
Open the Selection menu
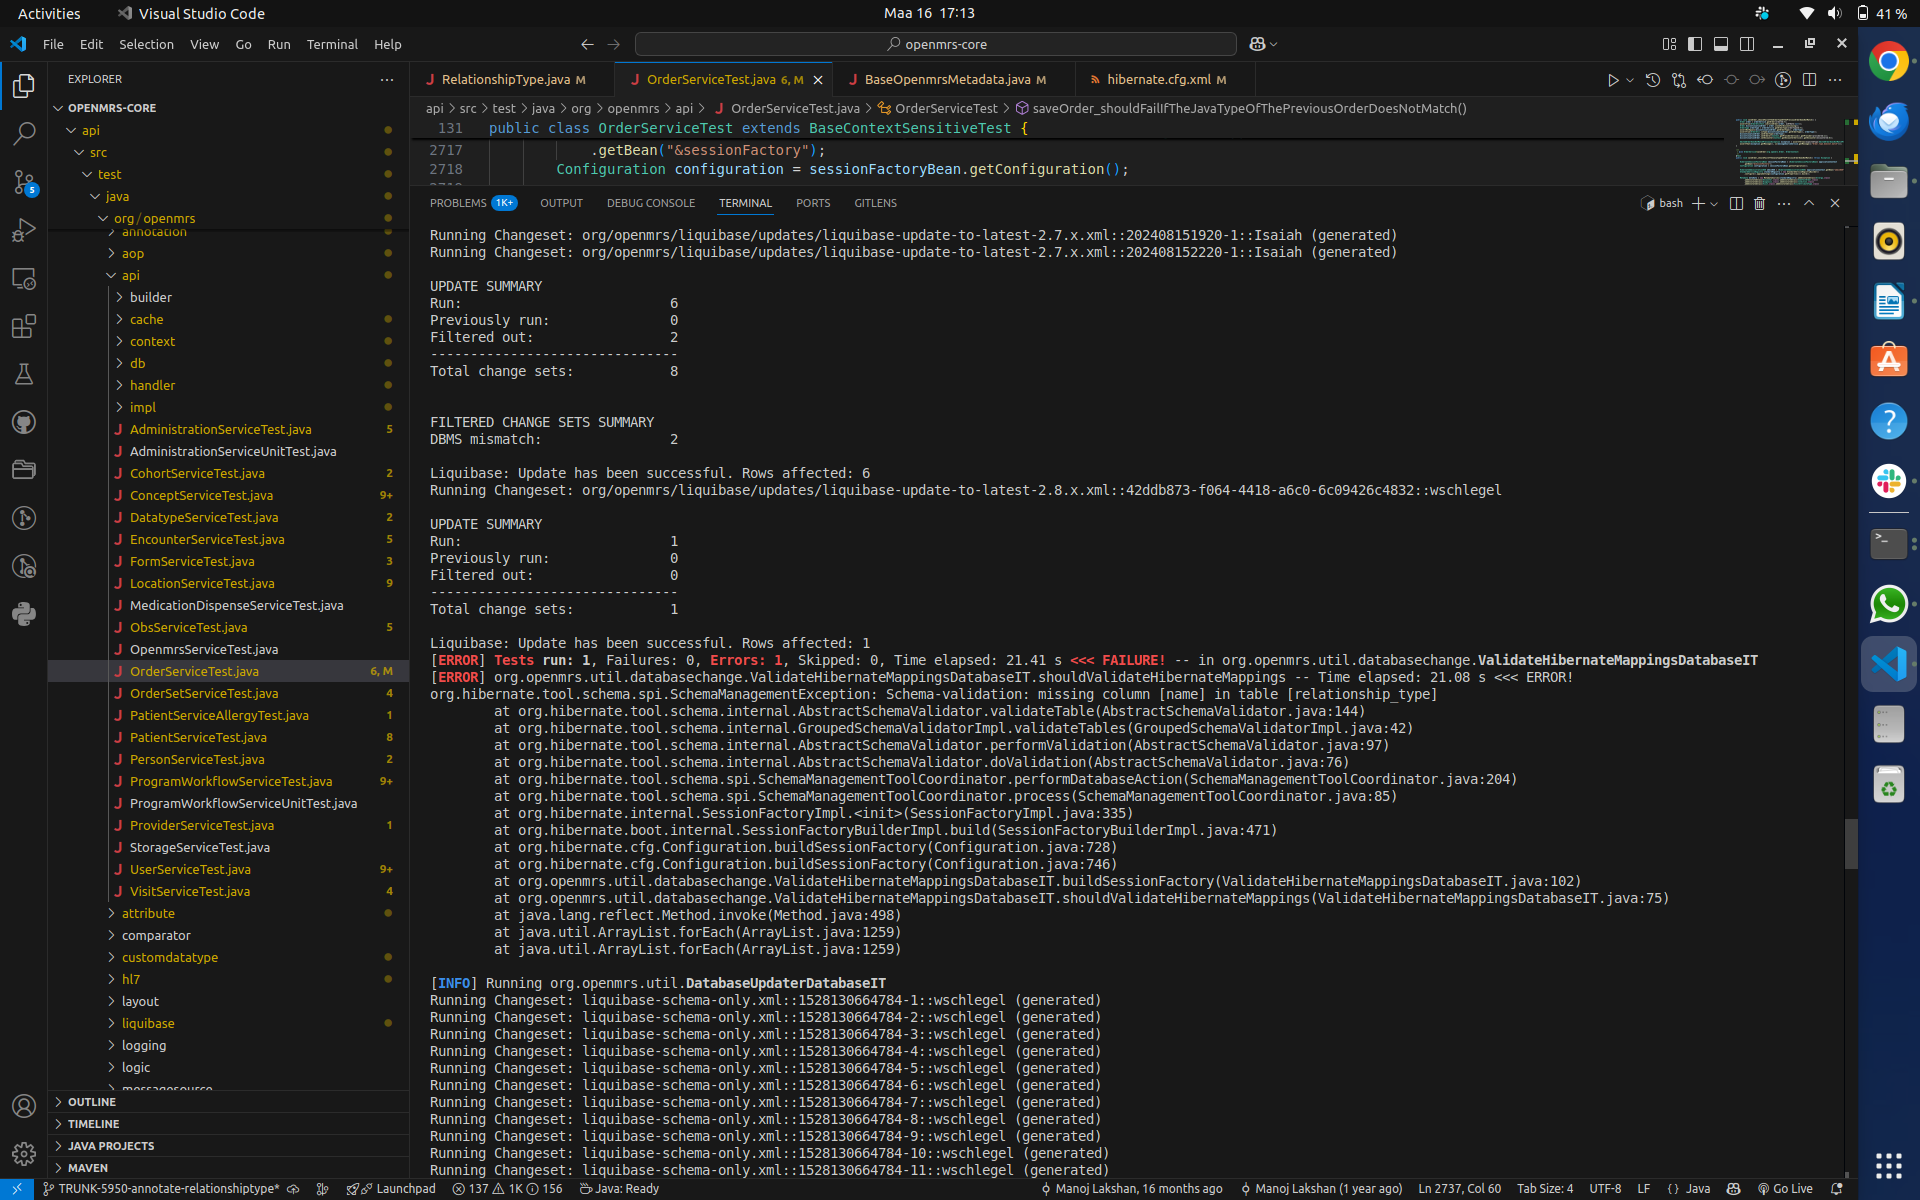[x=146, y=44]
